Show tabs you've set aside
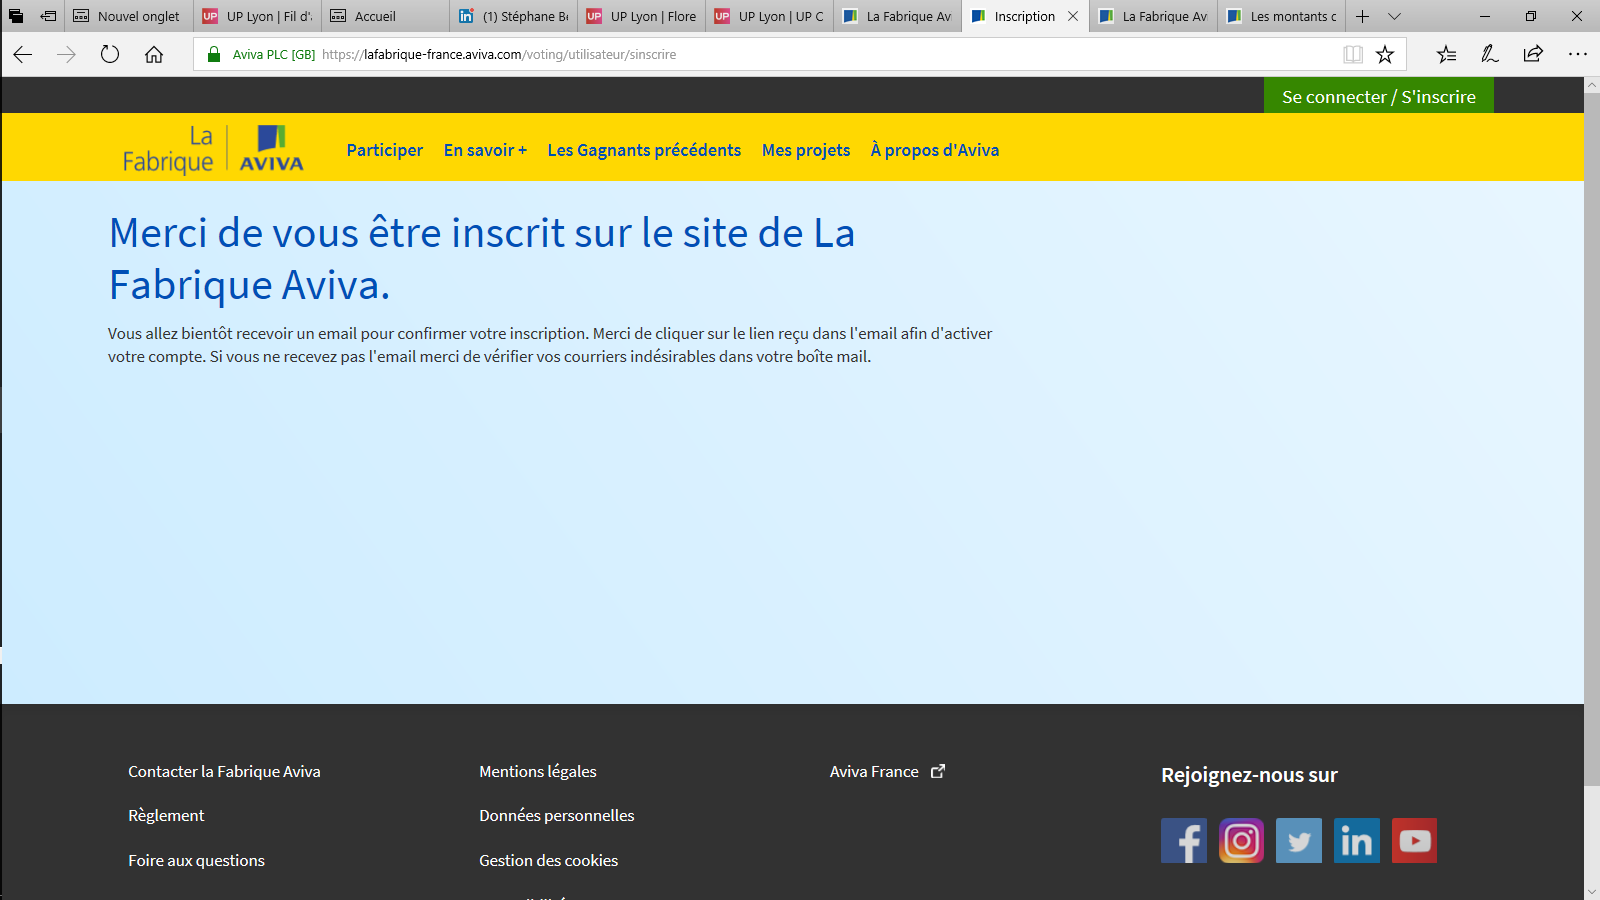Image resolution: width=1600 pixels, height=900 pixels. pyautogui.click(x=16, y=16)
